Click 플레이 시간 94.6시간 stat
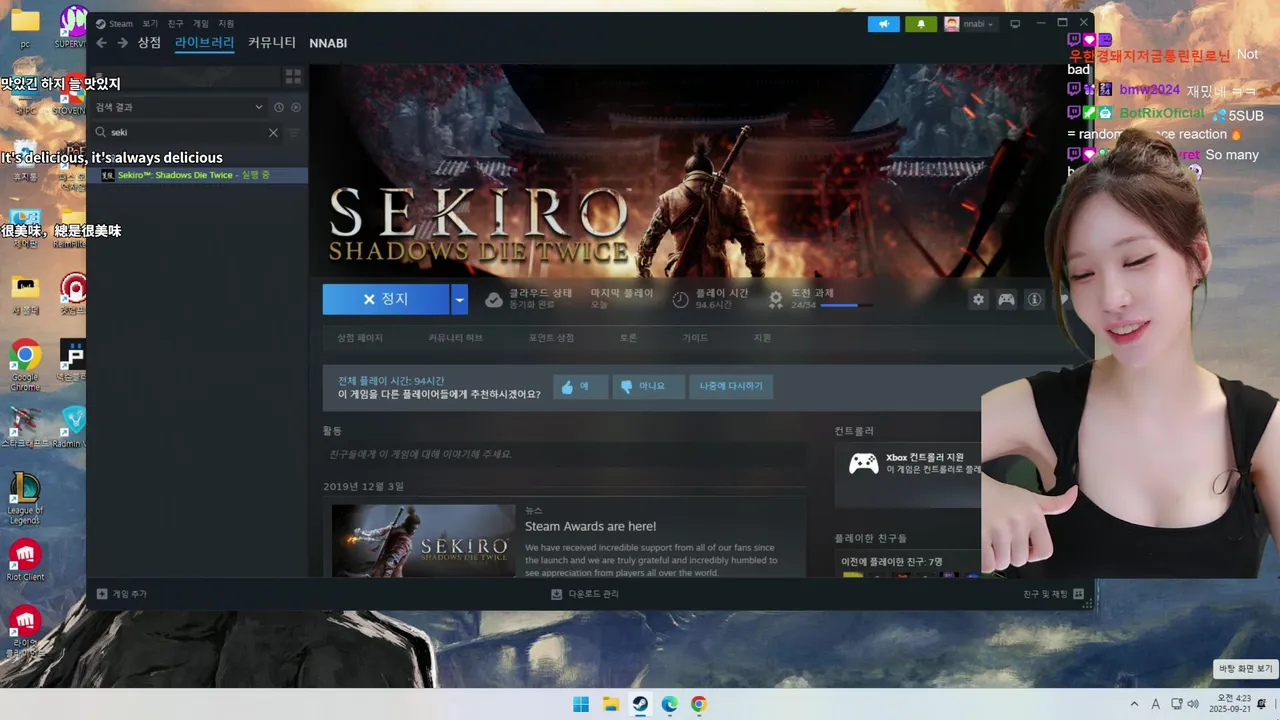The height and width of the screenshot is (720, 1280). coord(710,299)
